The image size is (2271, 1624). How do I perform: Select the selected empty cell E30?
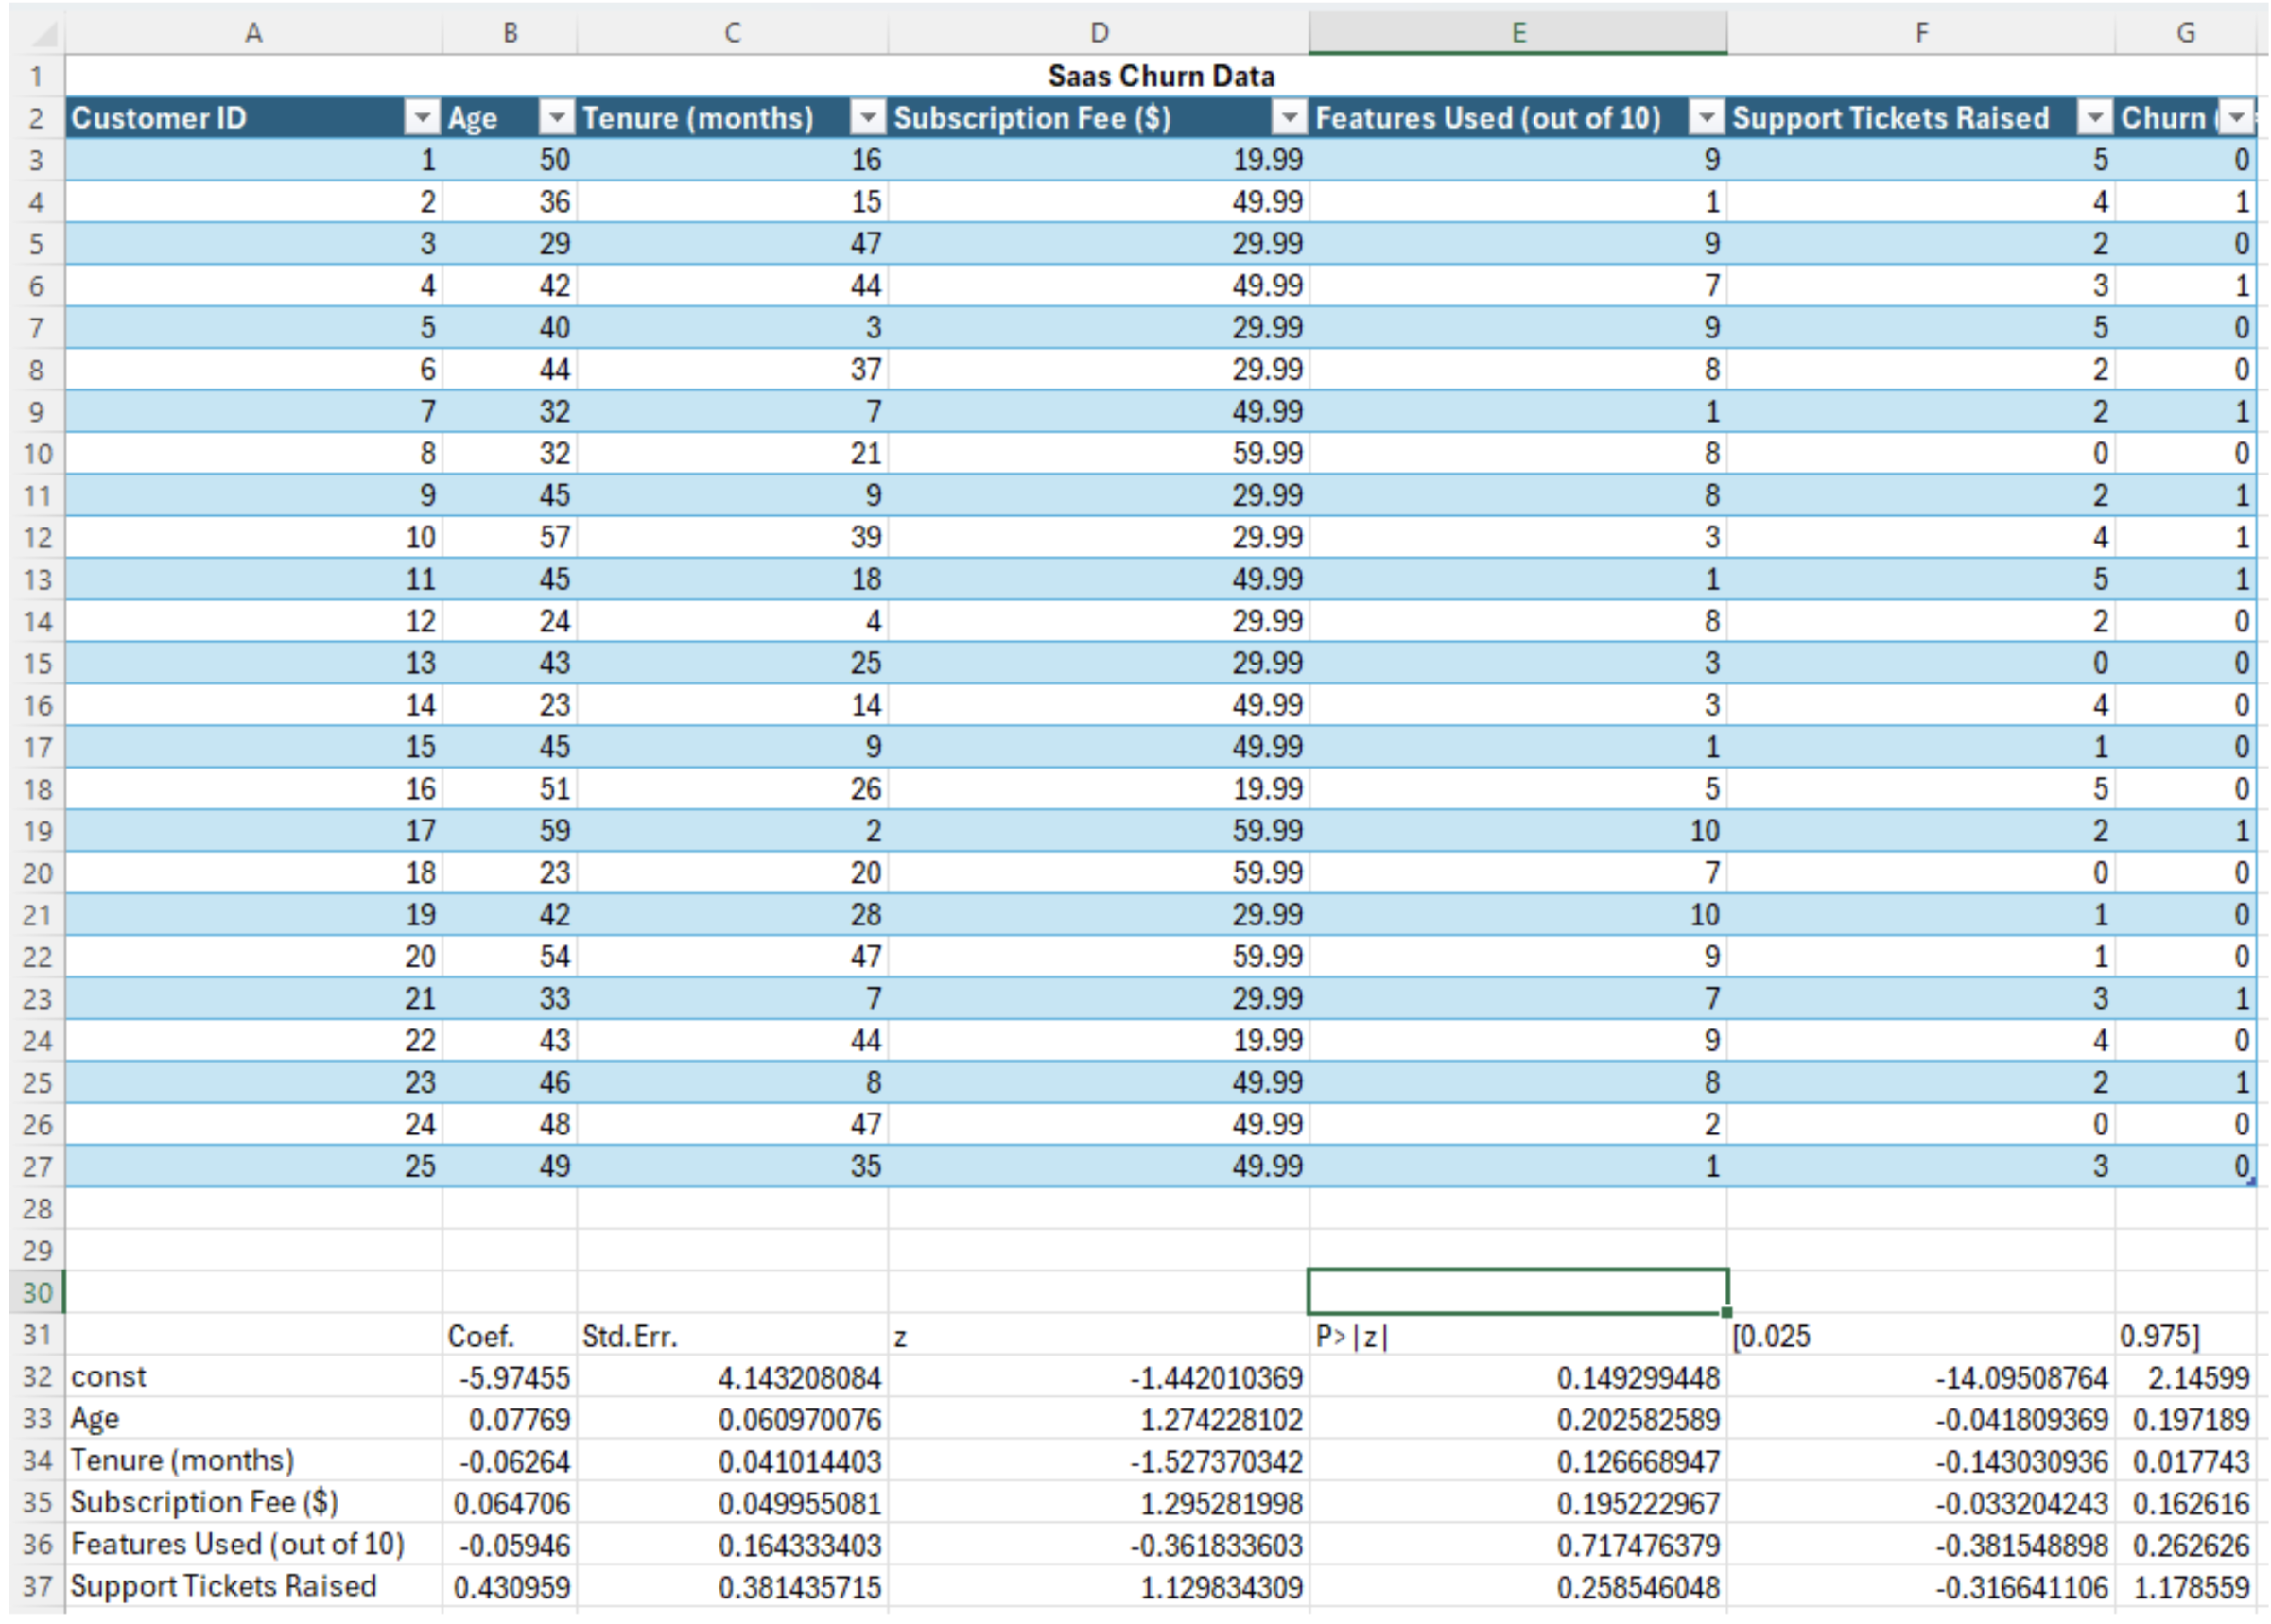click(x=1518, y=1292)
